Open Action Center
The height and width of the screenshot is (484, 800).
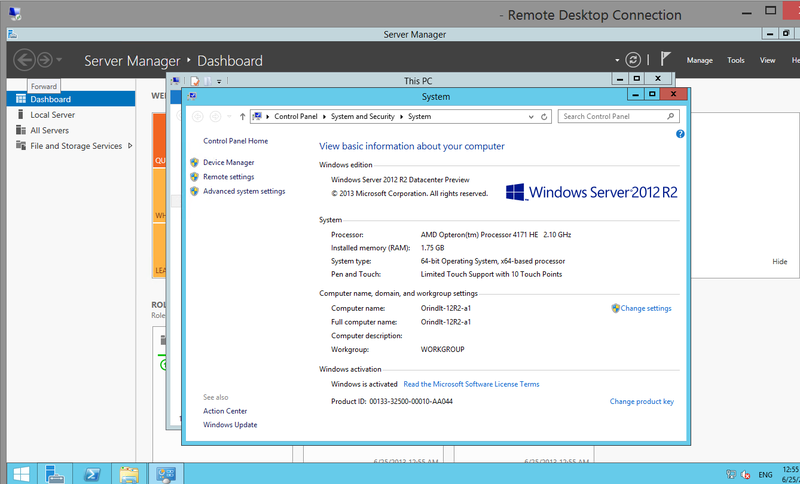pyautogui.click(x=224, y=411)
